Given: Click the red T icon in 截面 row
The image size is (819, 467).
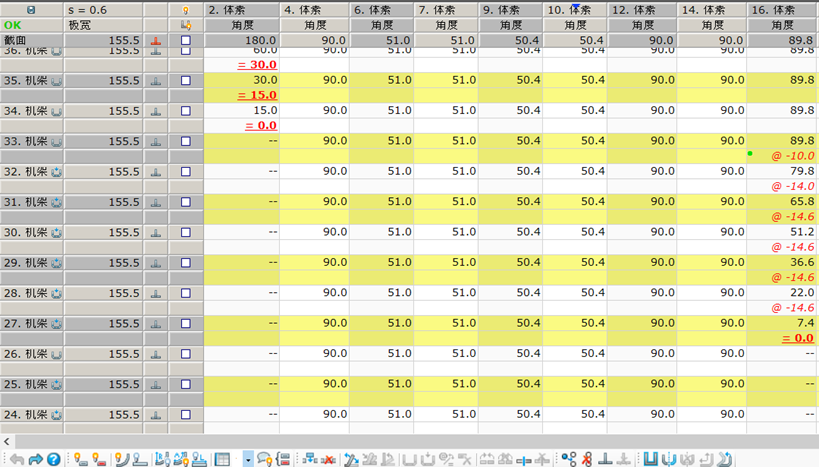Looking at the screenshot, I should [156, 40].
